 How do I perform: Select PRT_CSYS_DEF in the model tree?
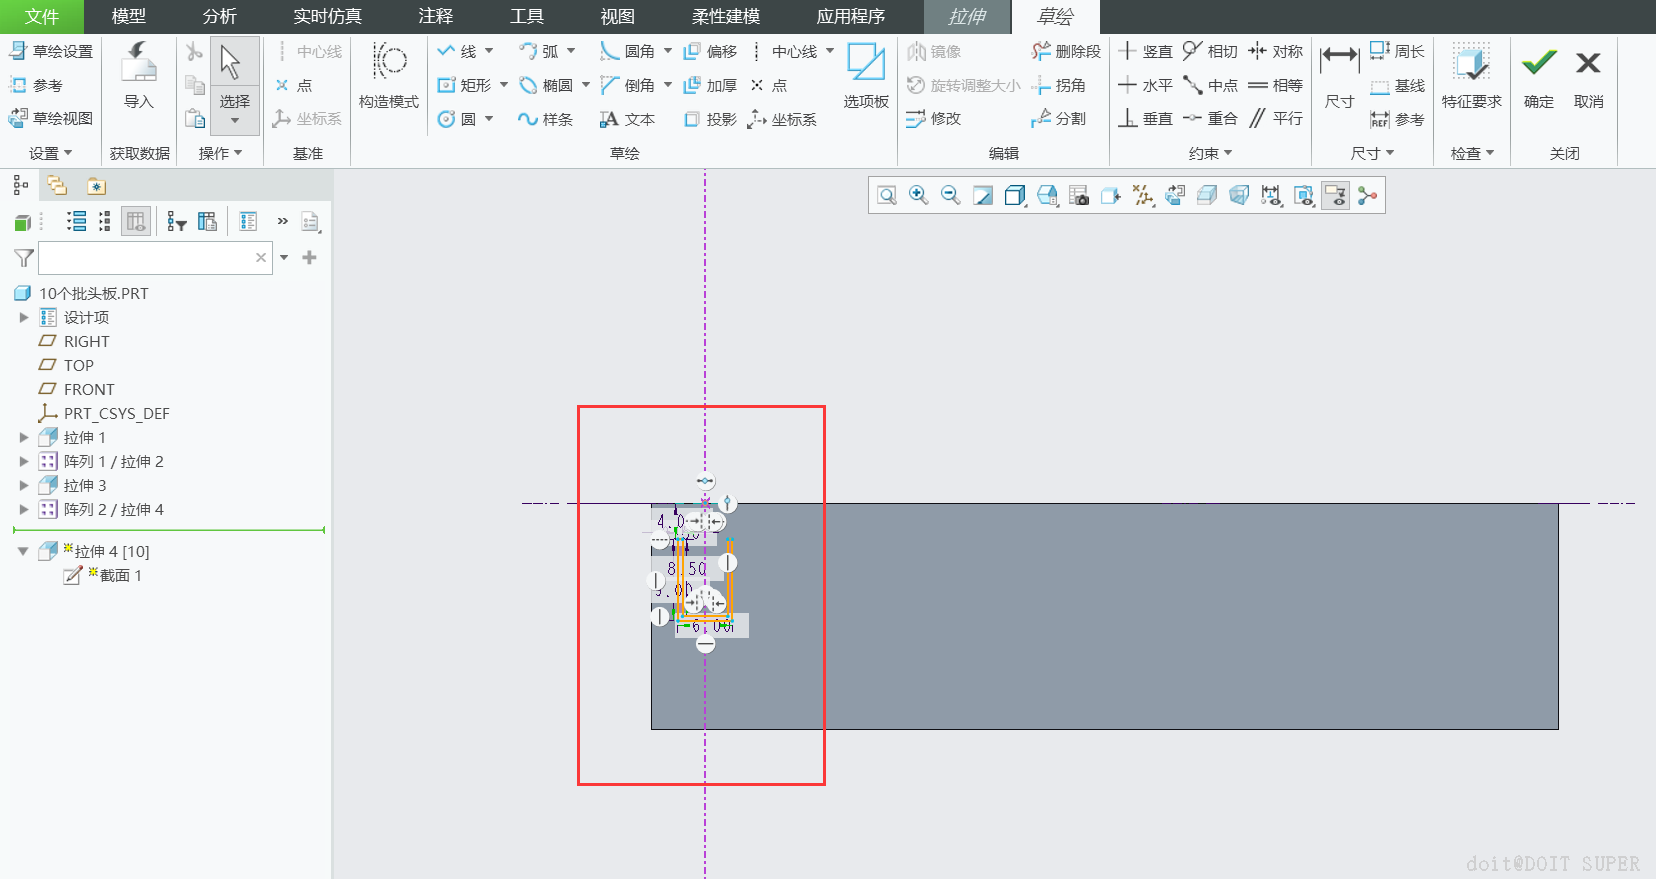click(116, 413)
